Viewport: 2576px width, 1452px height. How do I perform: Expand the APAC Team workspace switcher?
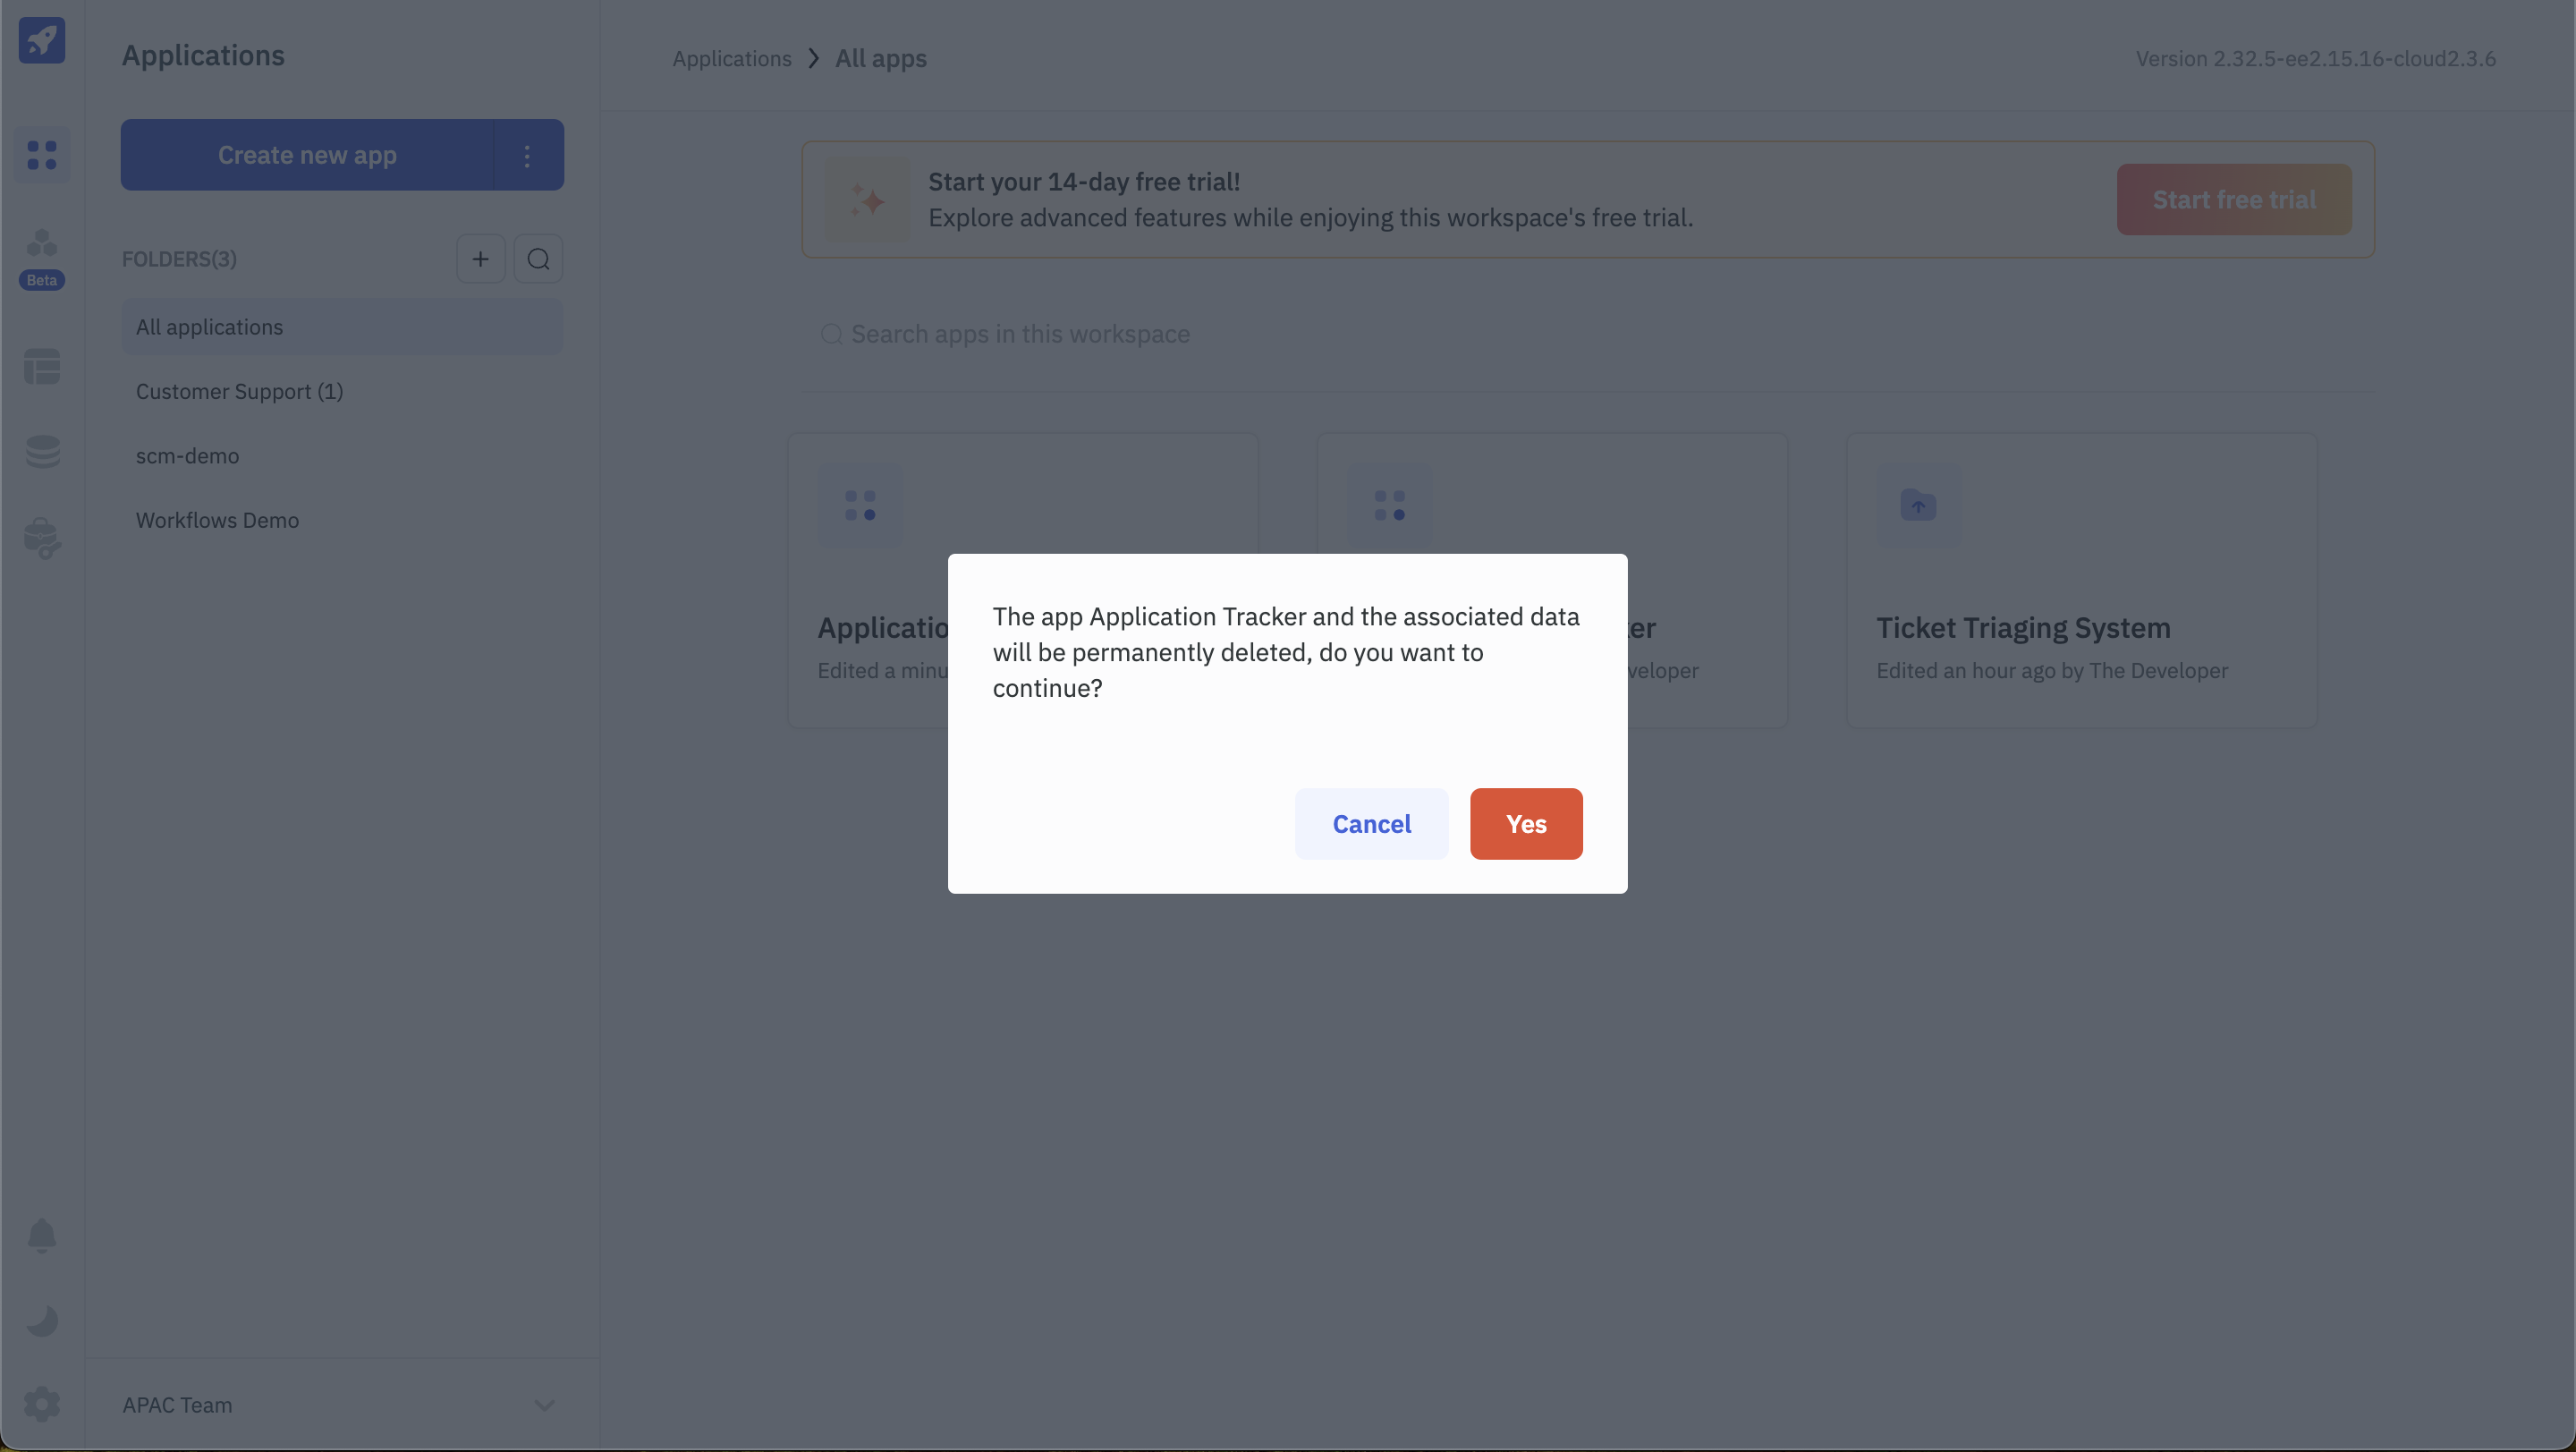(x=340, y=1405)
